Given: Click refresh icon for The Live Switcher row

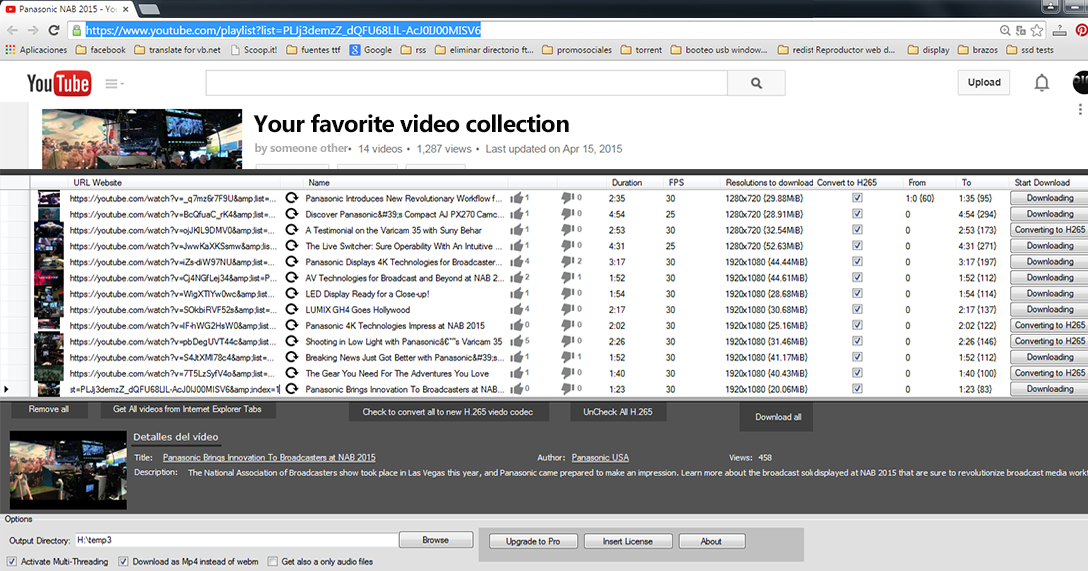Looking at the screenshot, I should pos(292,246).
